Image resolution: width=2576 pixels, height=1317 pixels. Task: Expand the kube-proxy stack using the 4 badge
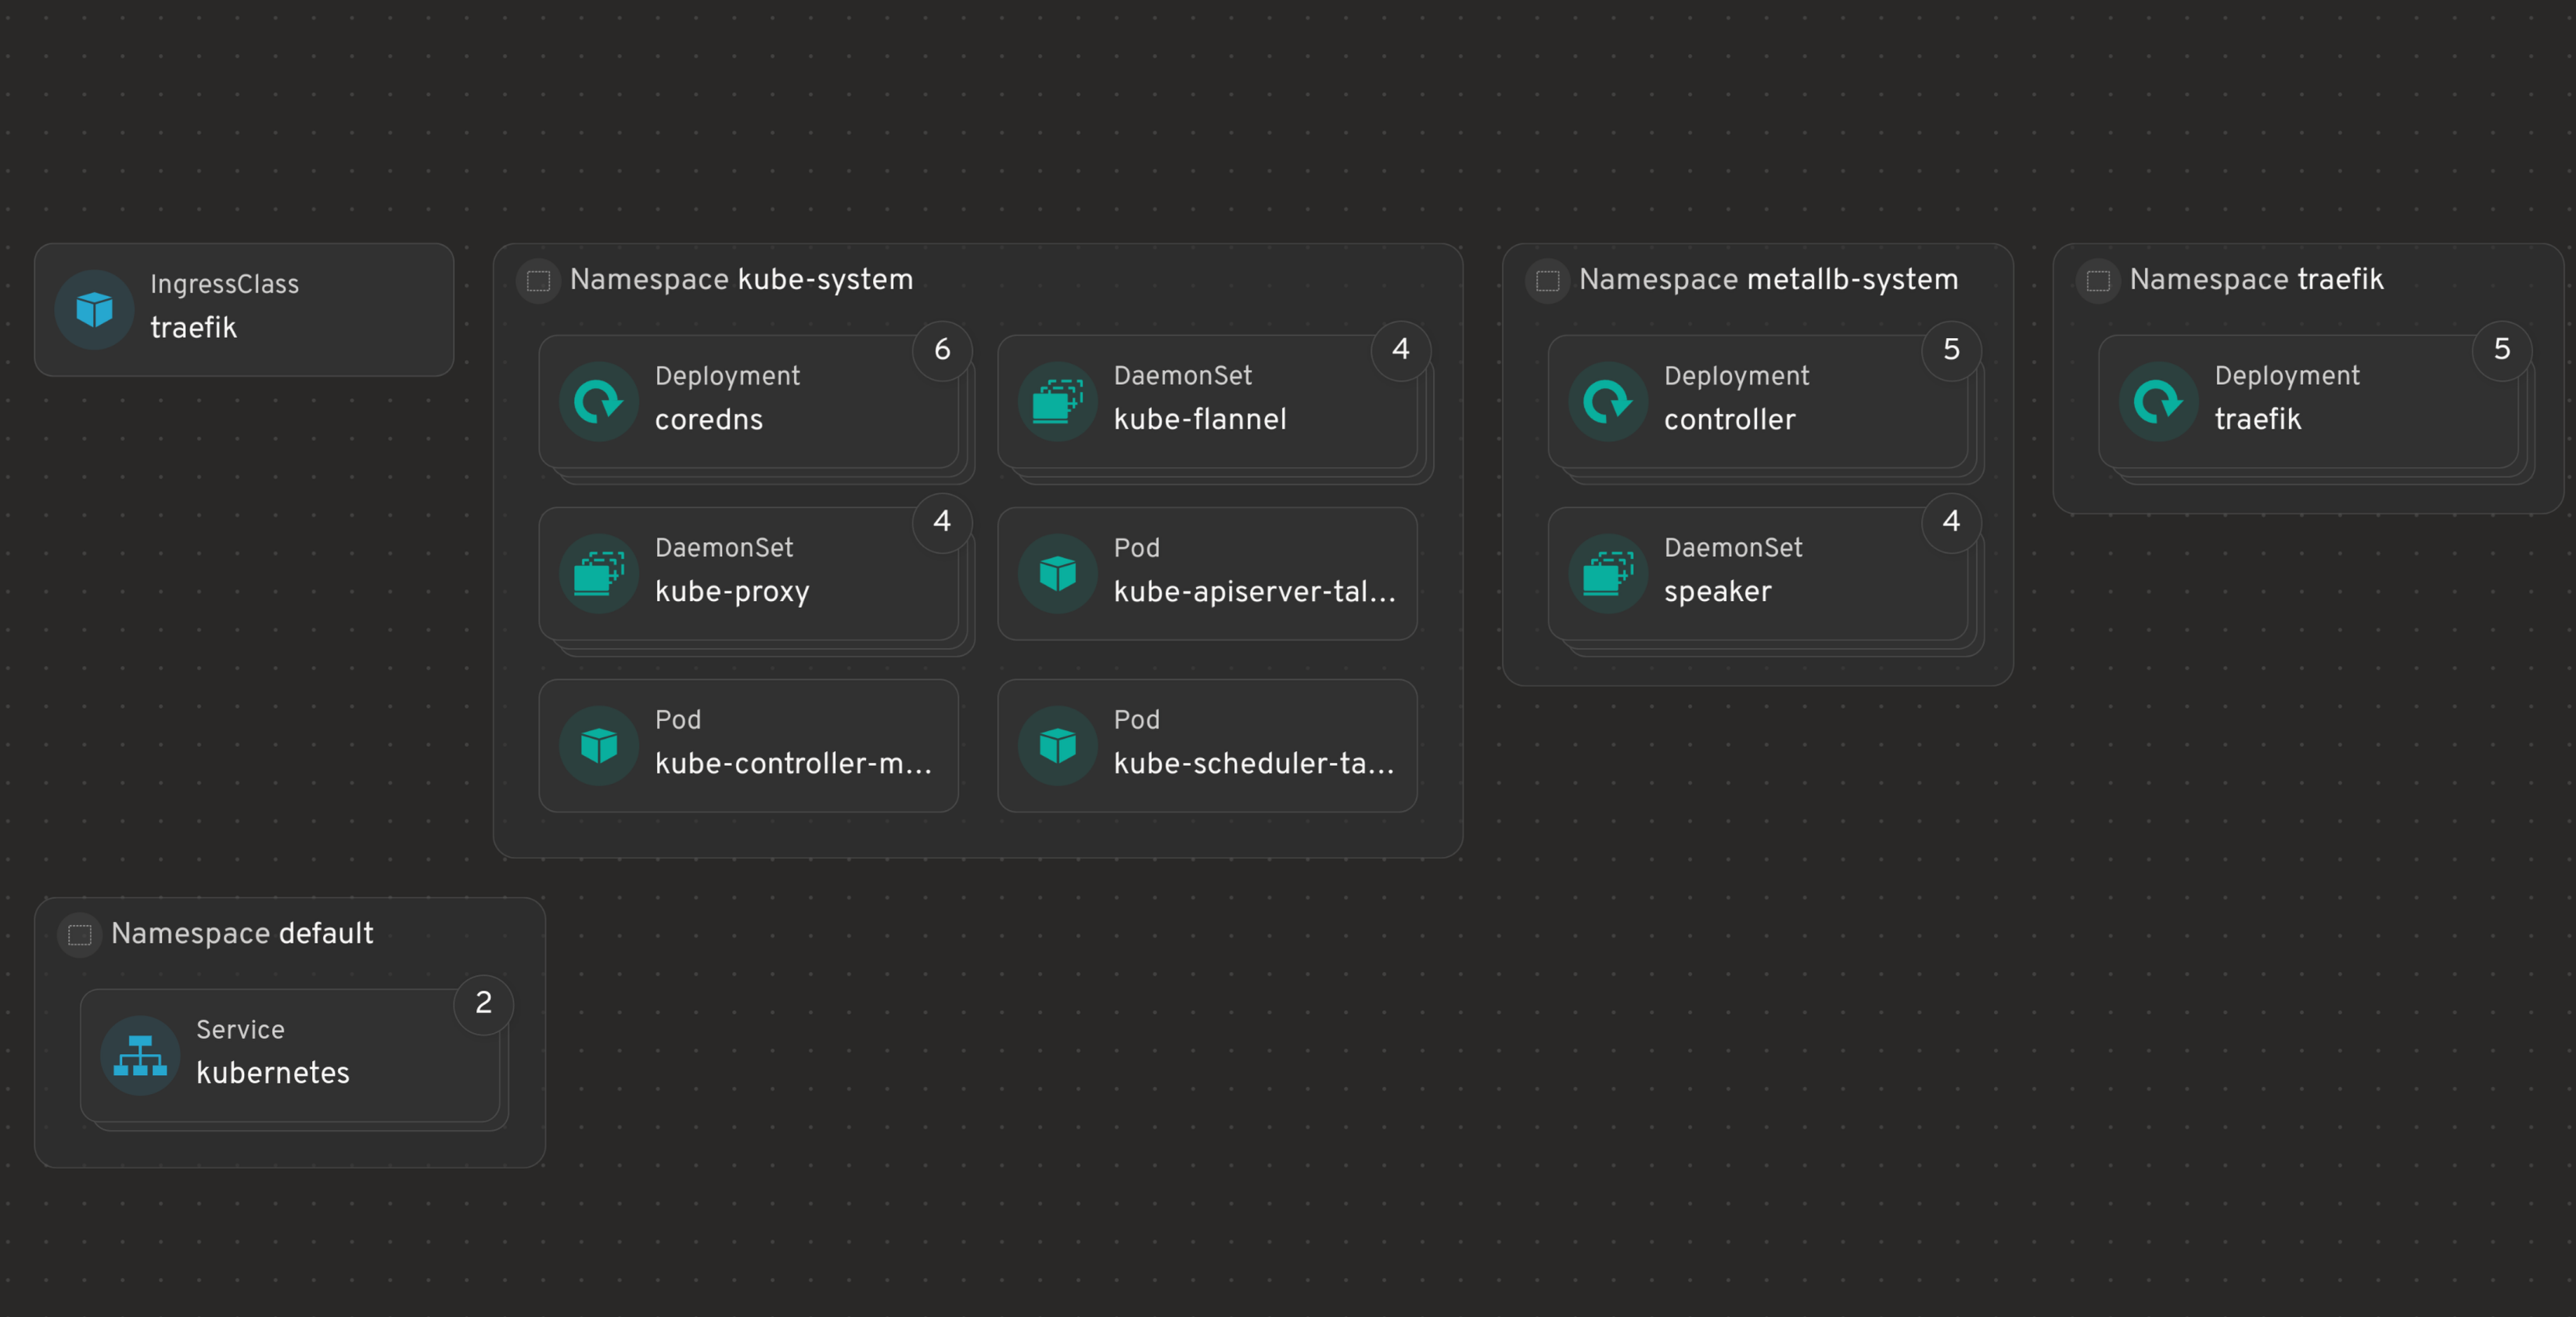[x=941, y=521]
